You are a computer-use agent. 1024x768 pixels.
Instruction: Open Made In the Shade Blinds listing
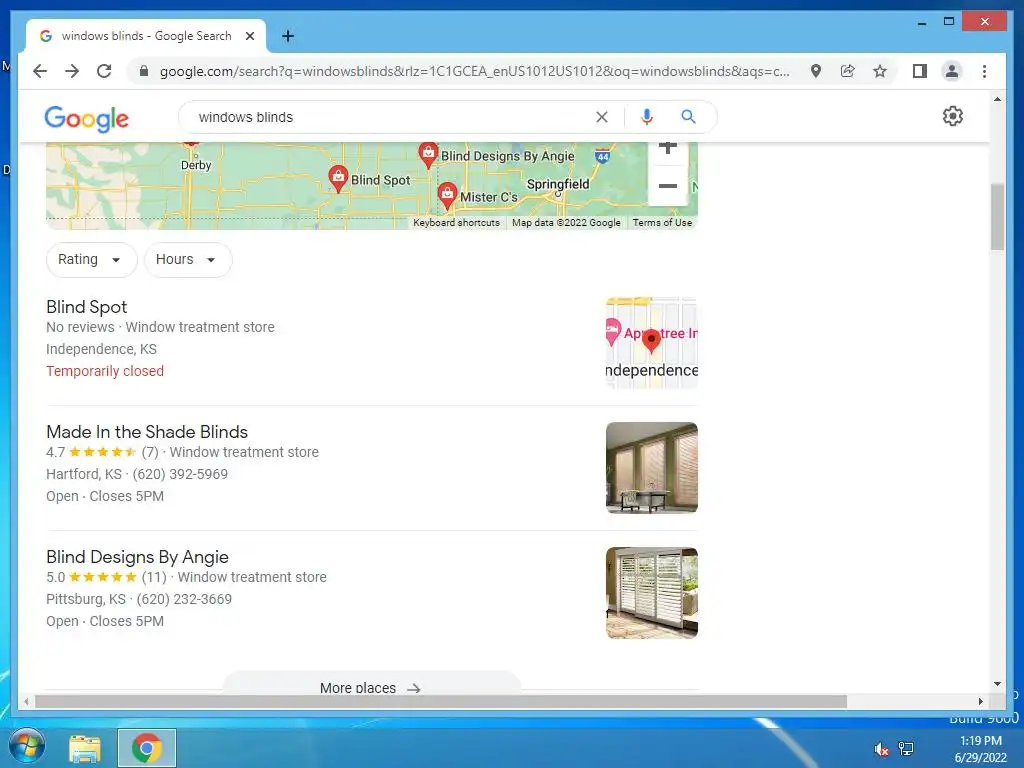coord(147,432)
